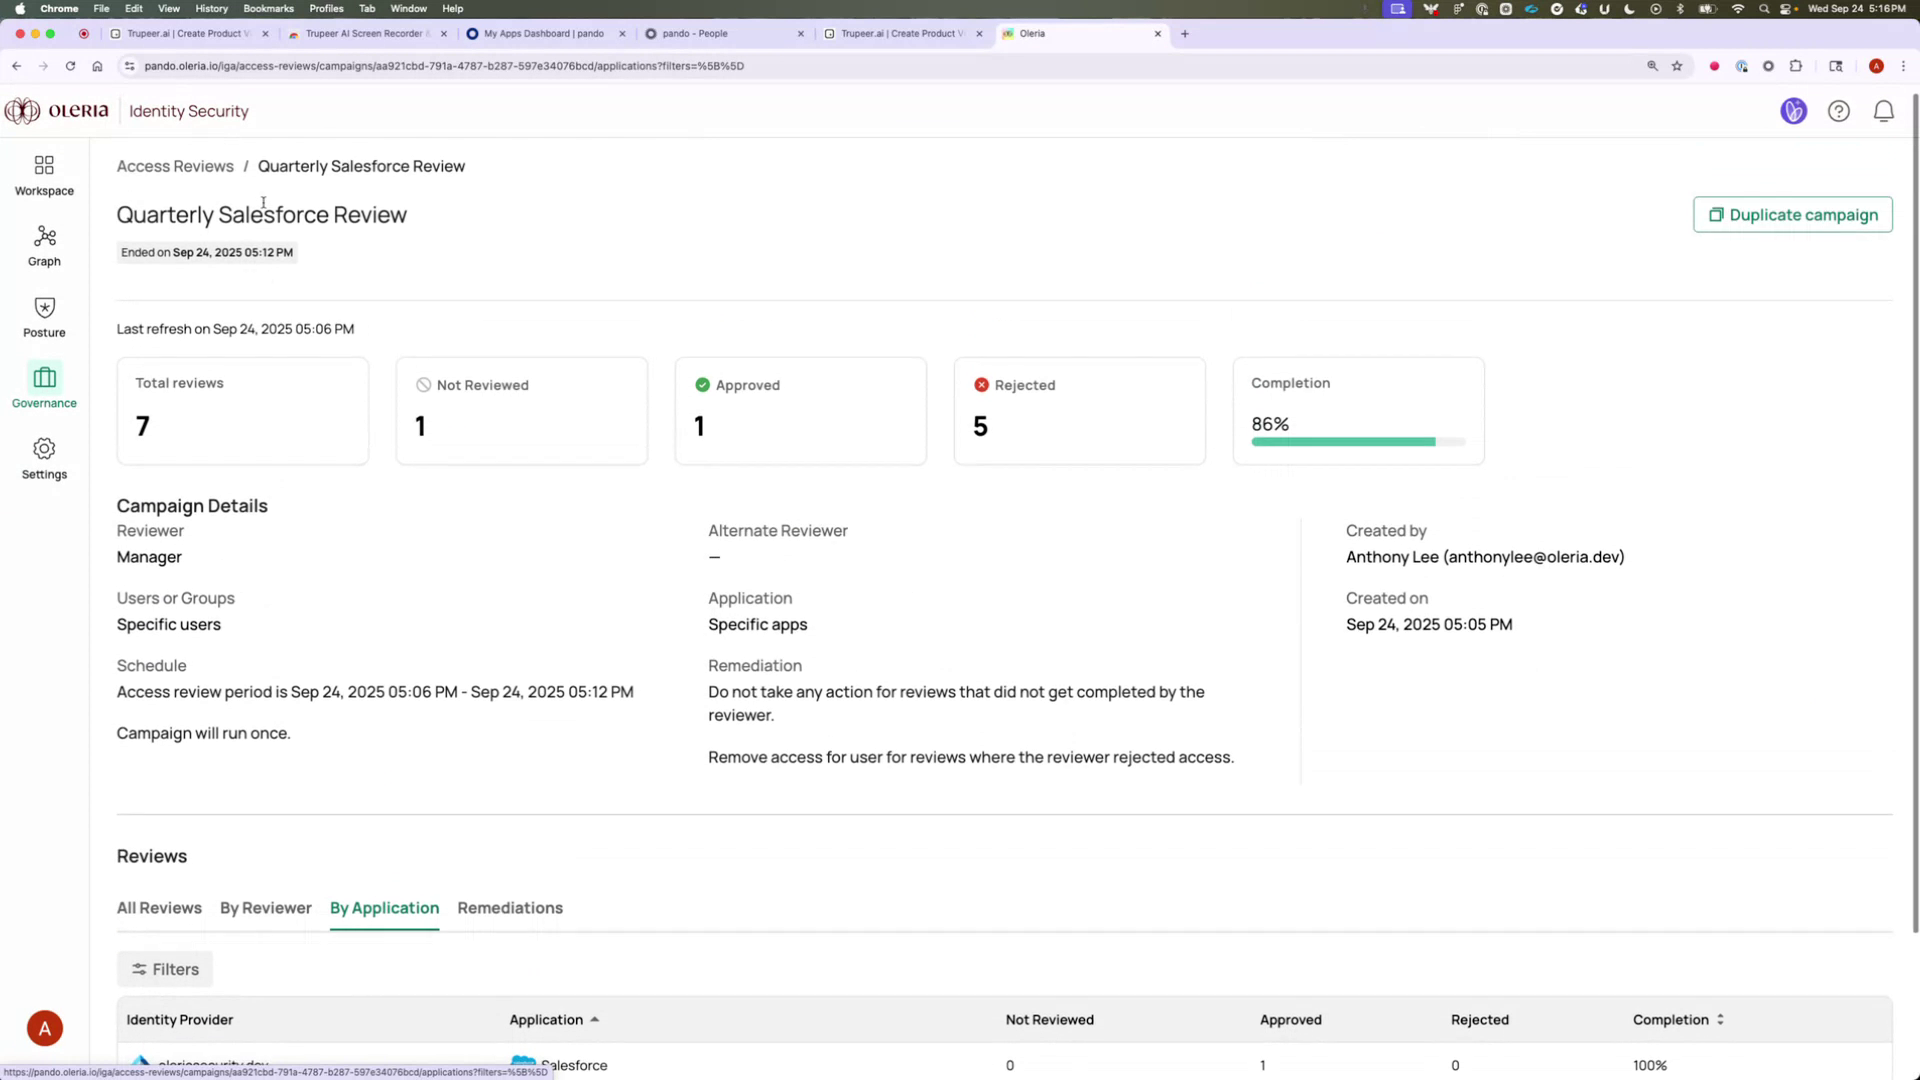Open the Workspace section in sidebar

coord(44,173)
